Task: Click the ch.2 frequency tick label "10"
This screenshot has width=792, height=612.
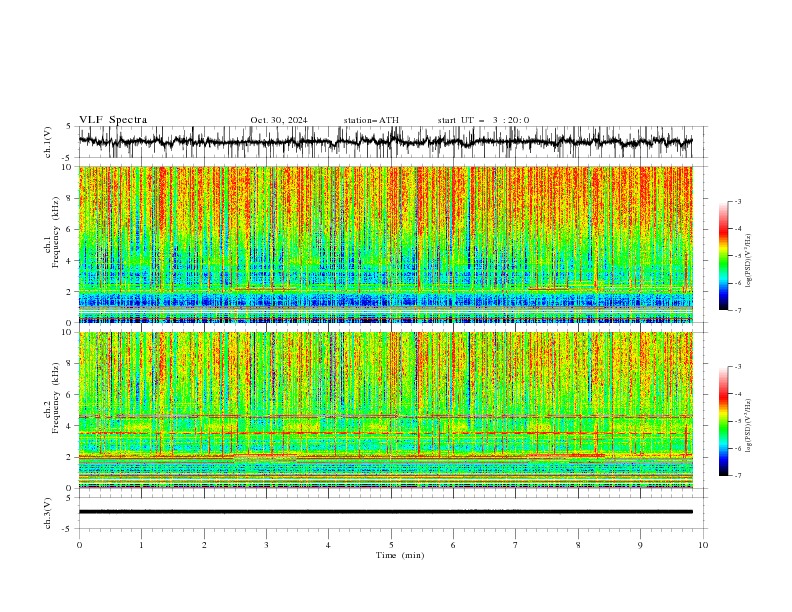Action: (69, 332)
